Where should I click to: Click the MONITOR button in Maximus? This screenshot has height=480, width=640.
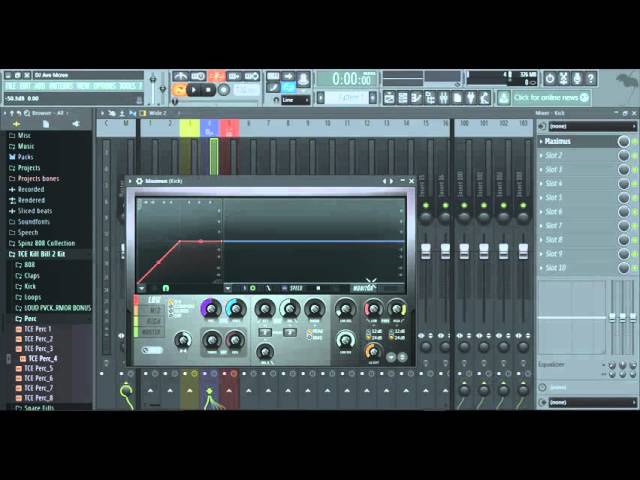363,289
